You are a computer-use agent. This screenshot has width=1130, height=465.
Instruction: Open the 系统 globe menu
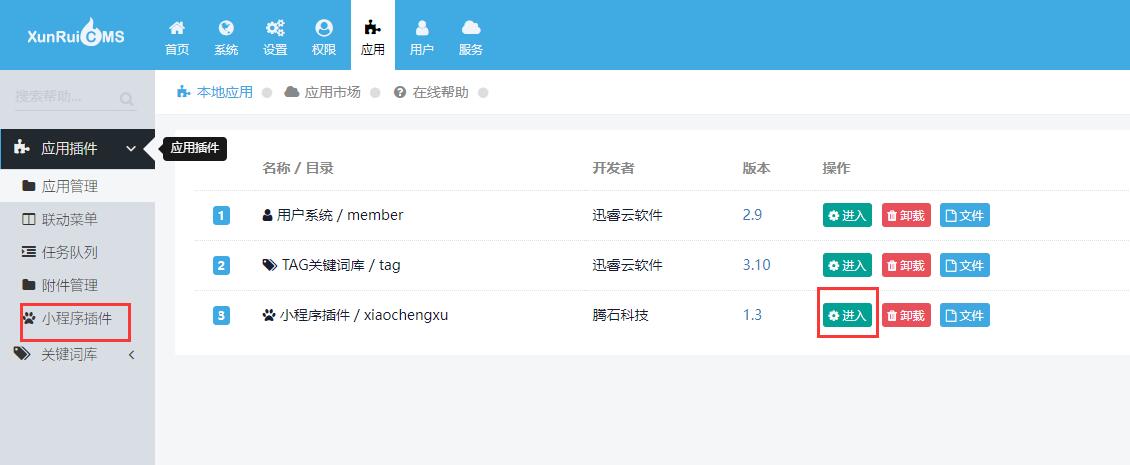coord(226,38)
